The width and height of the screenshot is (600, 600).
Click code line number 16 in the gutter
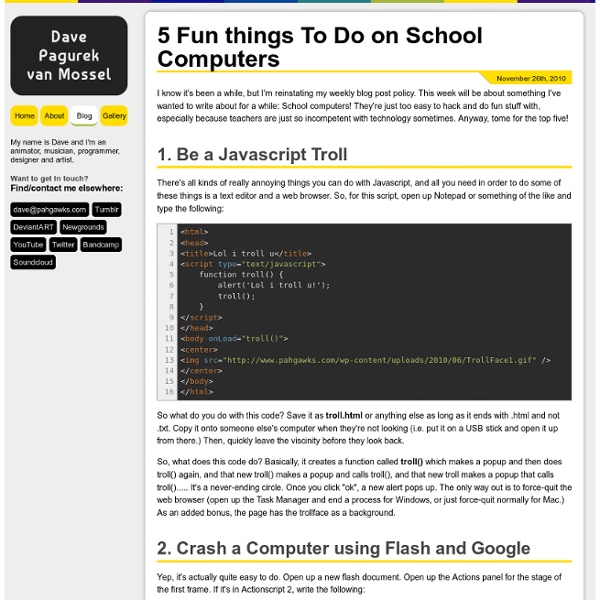pos(170,391)
